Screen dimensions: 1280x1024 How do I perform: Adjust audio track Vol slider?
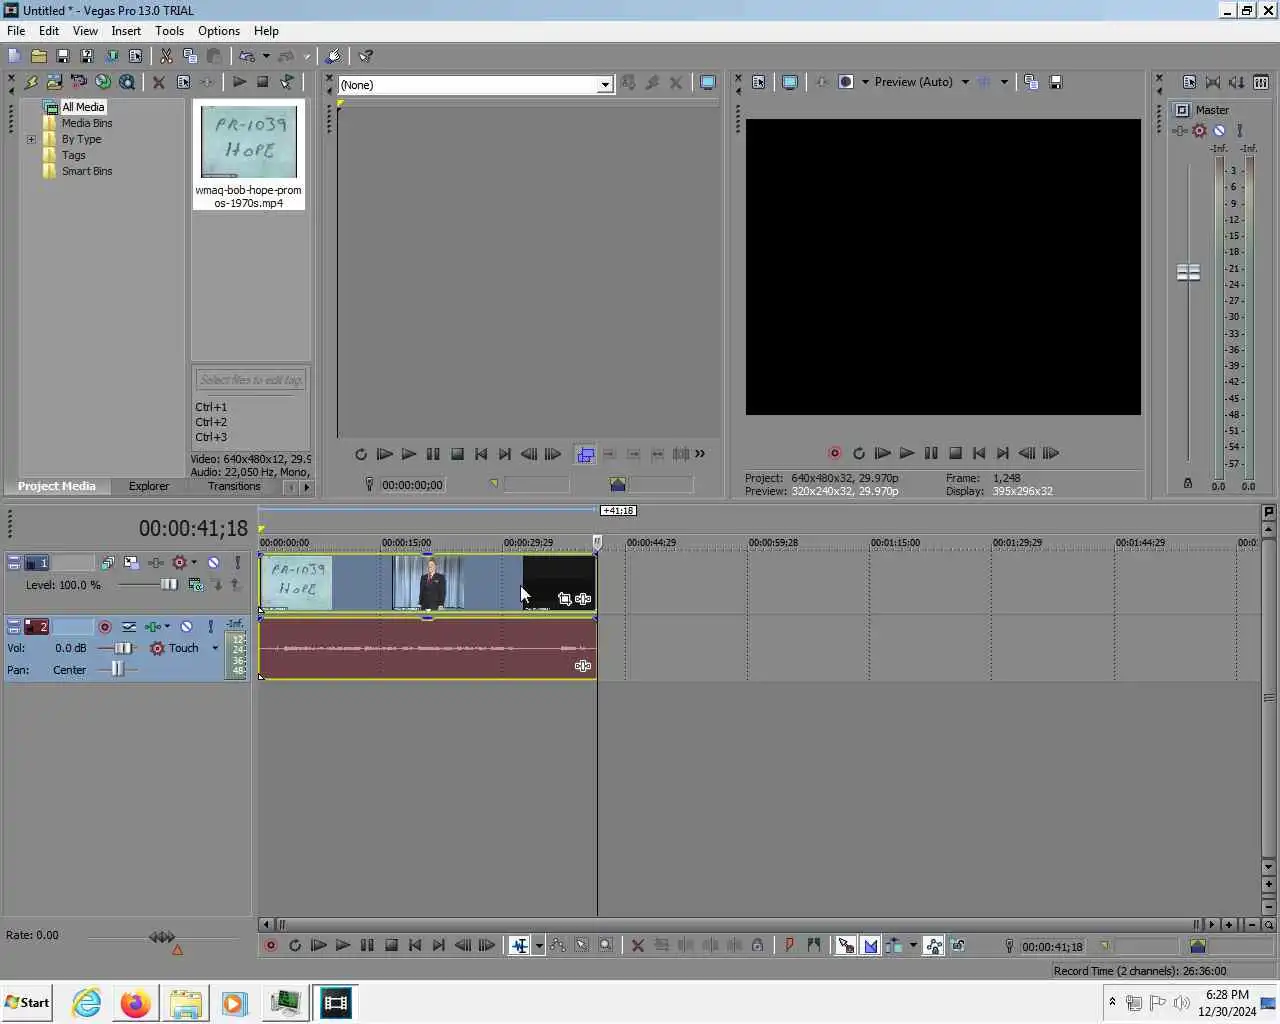123,648
